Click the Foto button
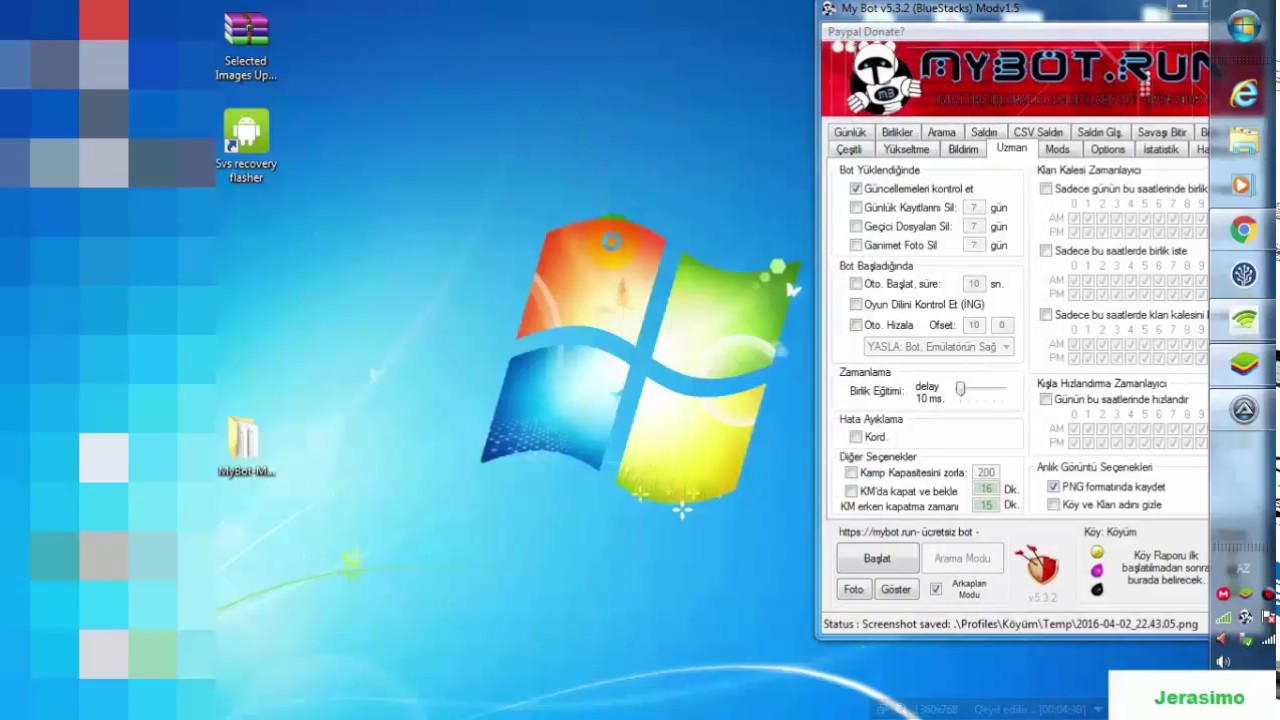Screen dimensions: 1280x720 (853, 589)
